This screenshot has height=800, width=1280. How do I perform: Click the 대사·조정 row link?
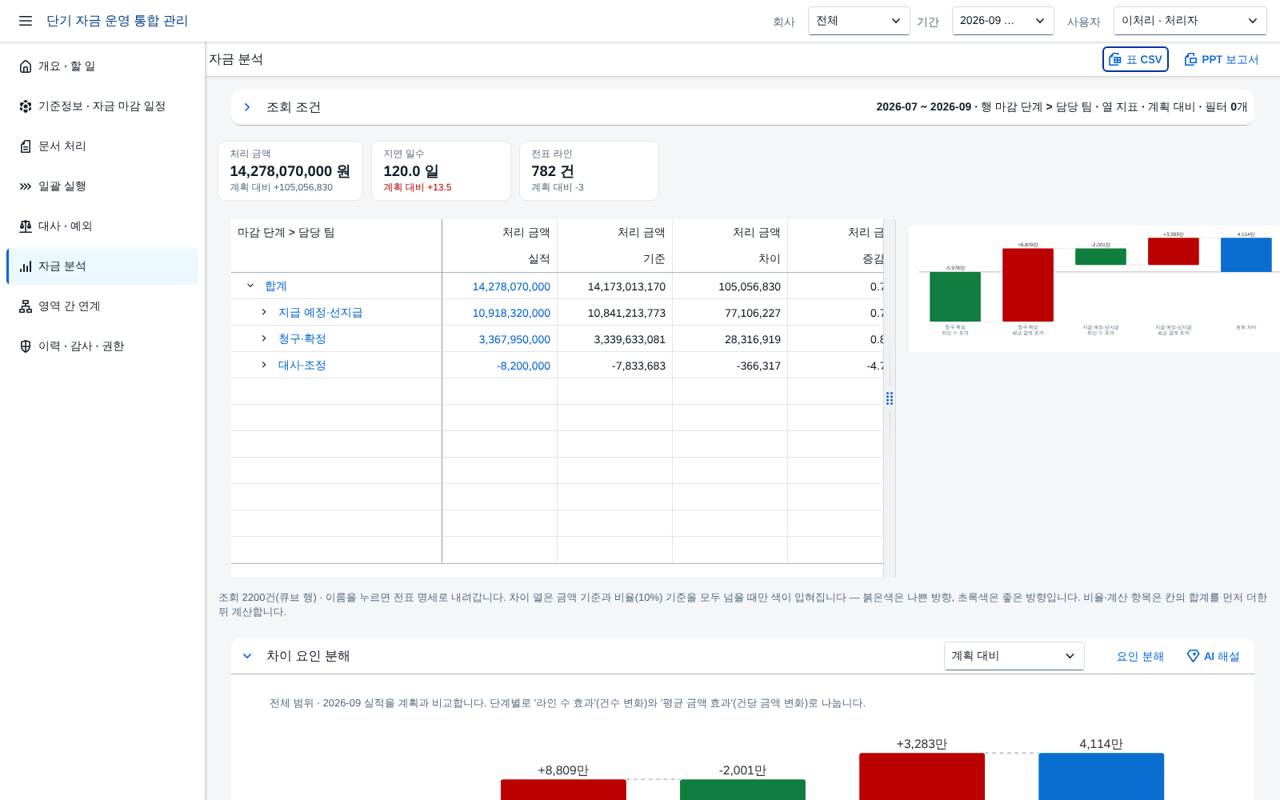[x=302, y=365]
